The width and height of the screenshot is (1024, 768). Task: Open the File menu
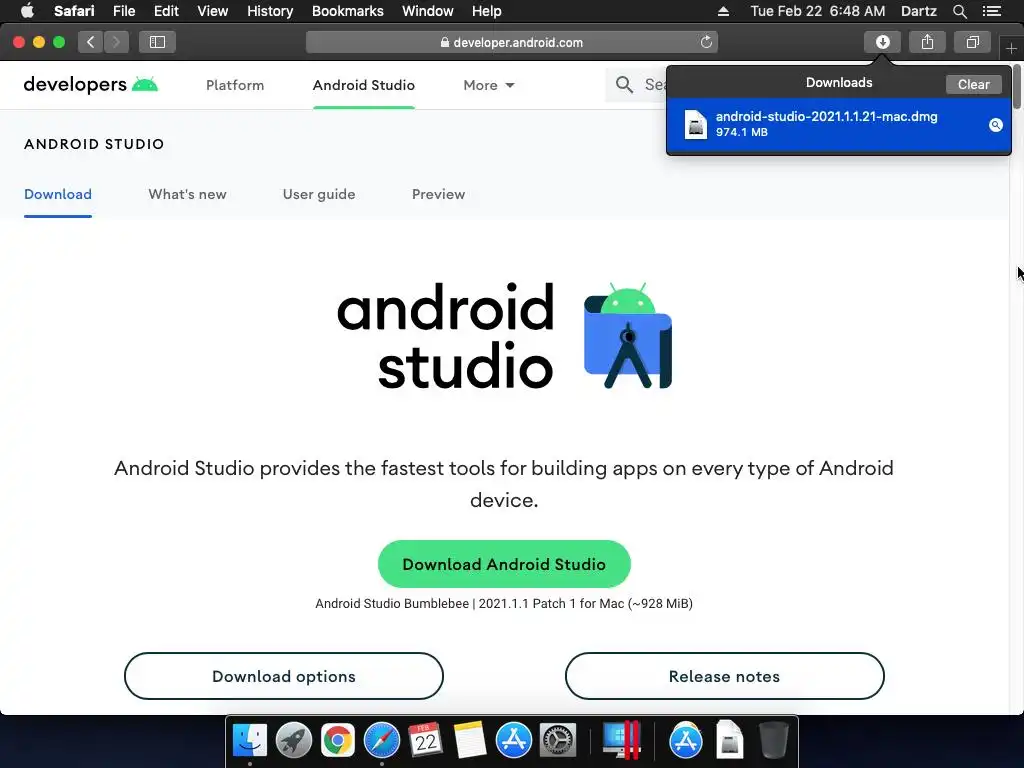point(123,11)
